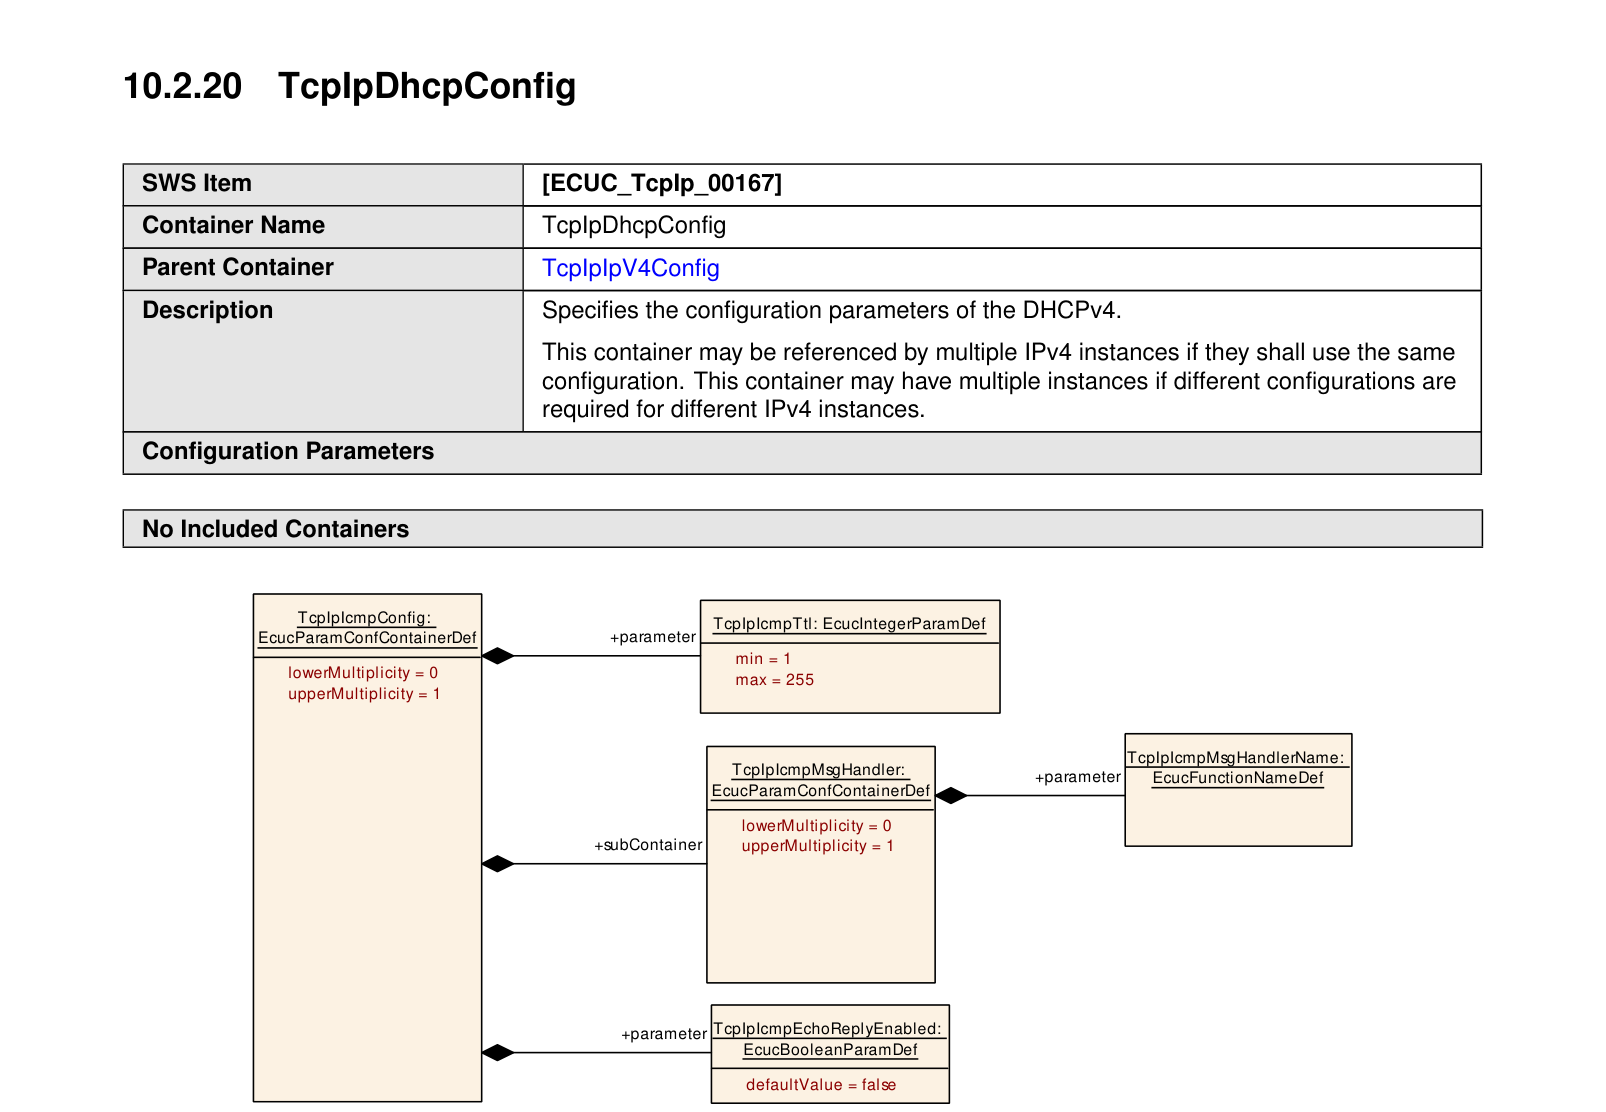Click the +parameter label next to TcpIpIcmpMsgHandlerName
This screenshot has width=1606, height=1112.
1078,777
